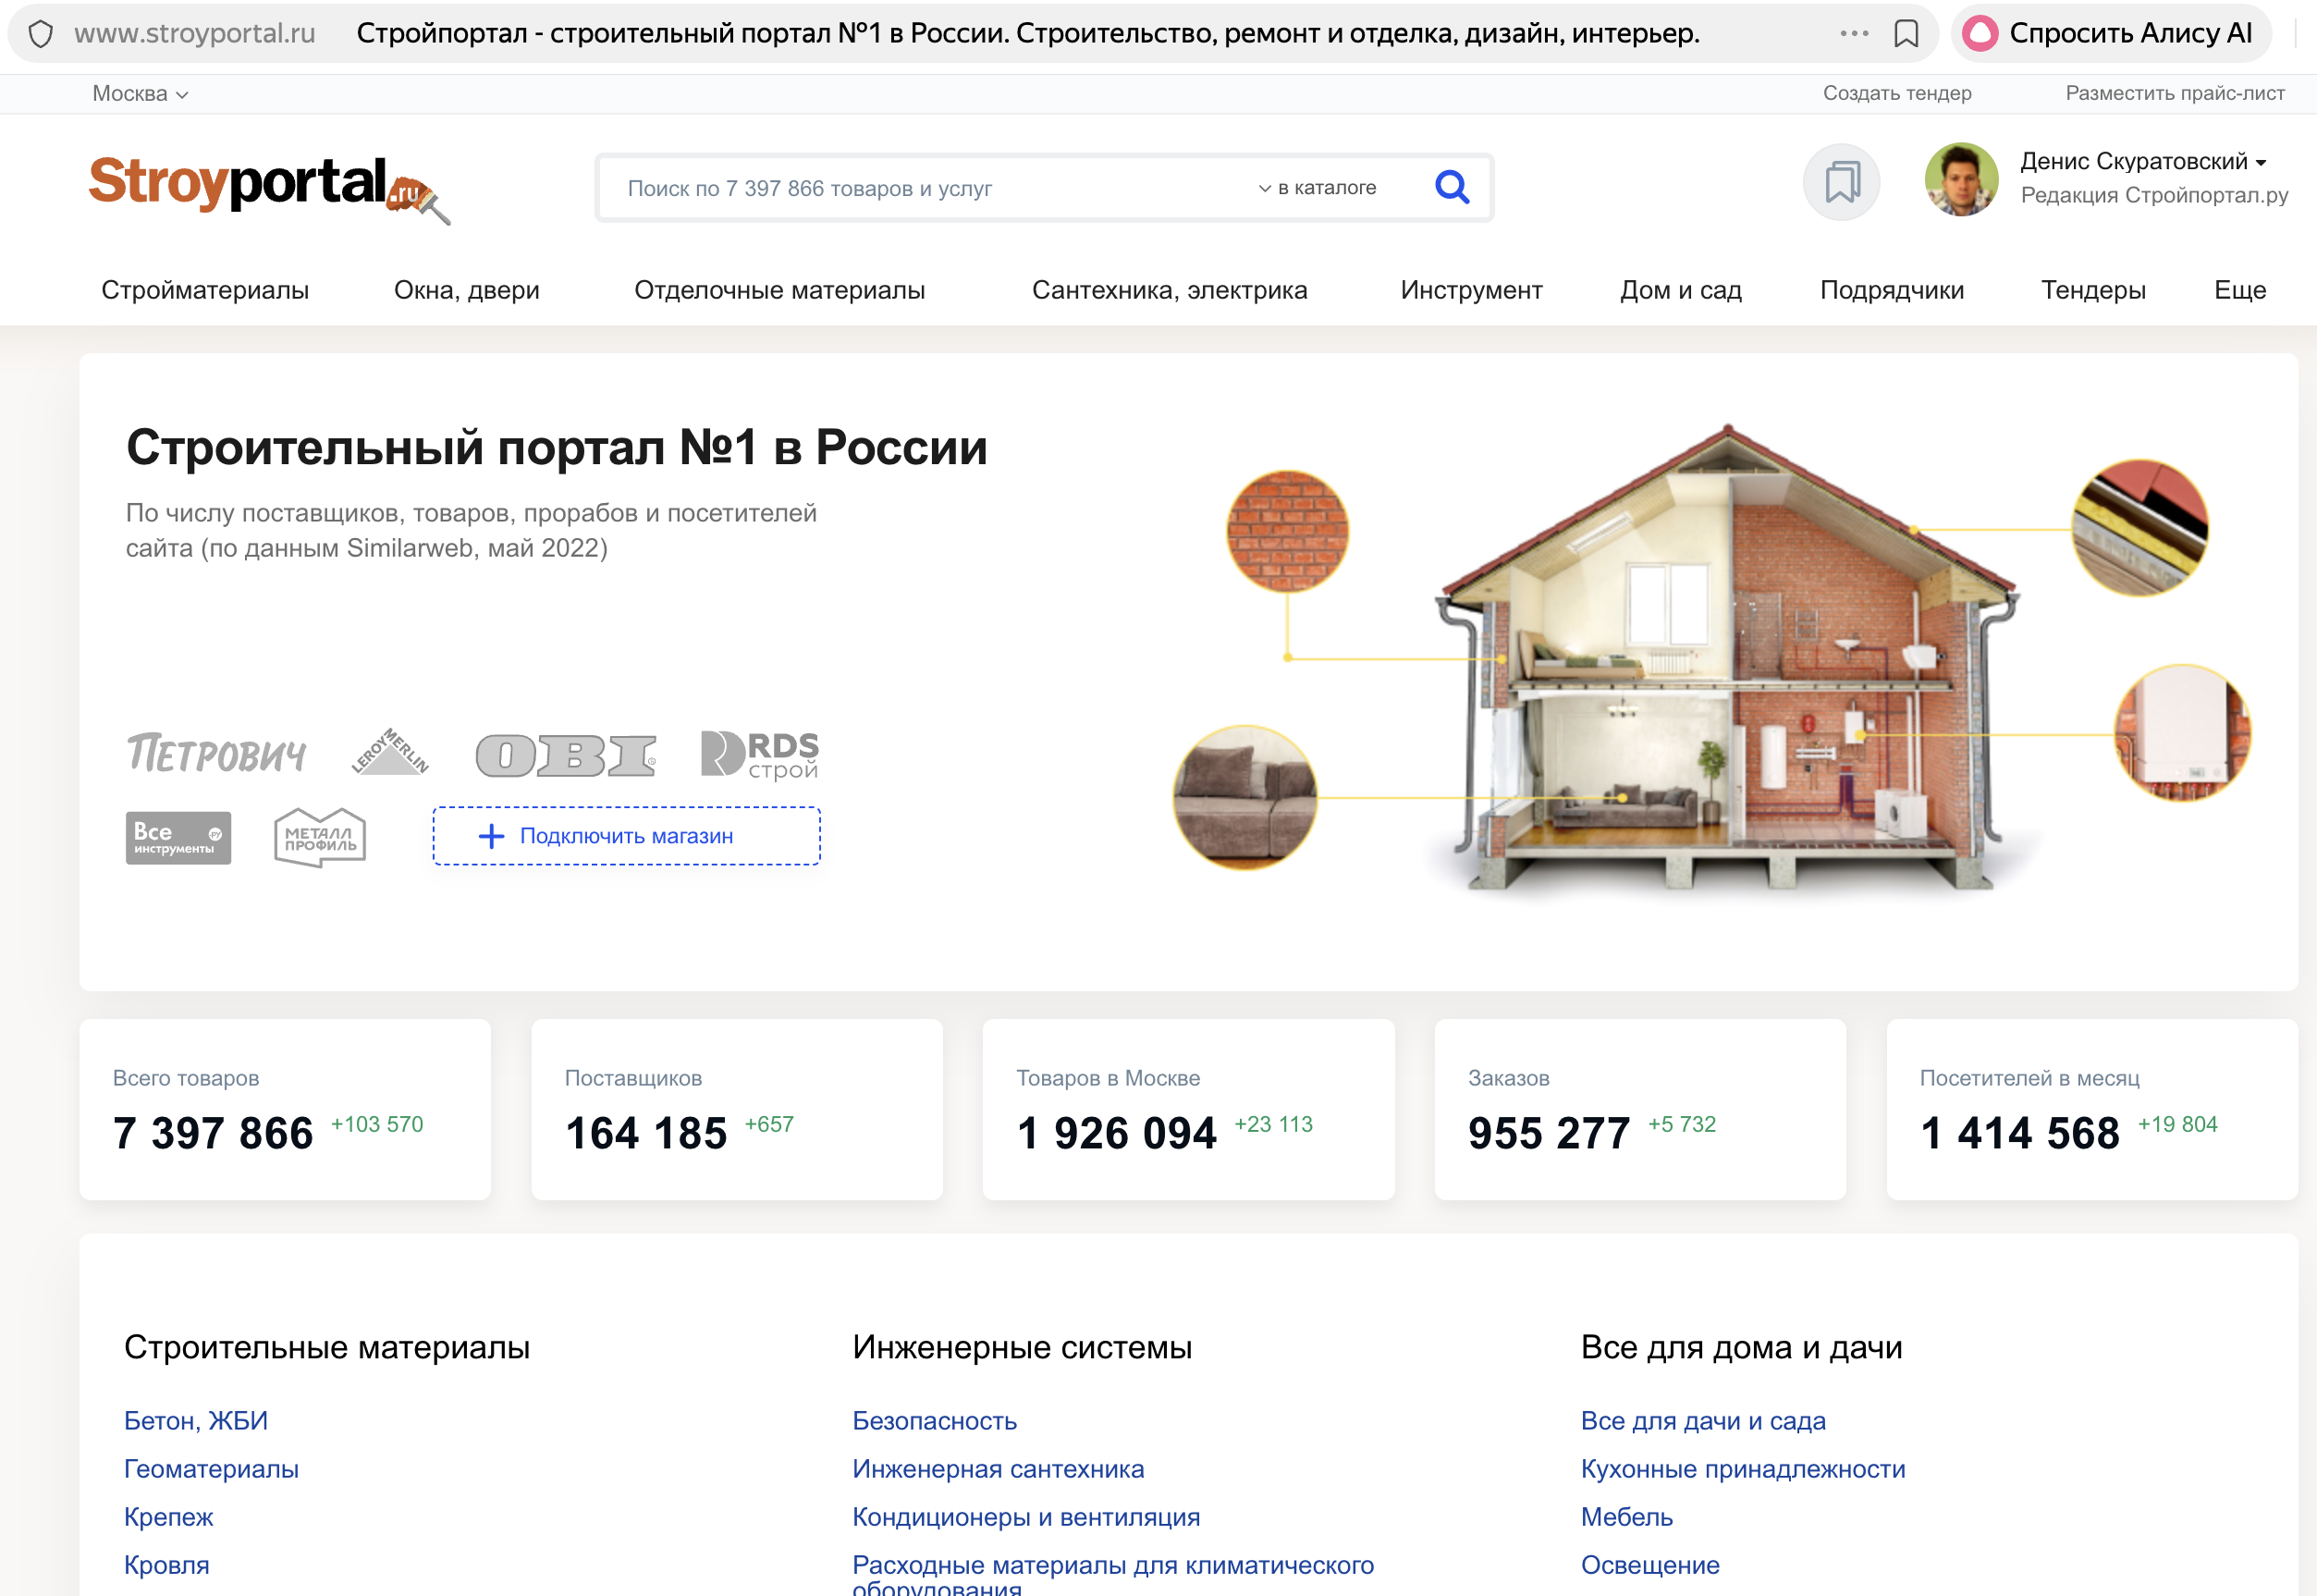2317x1596 pixels.
Task: Expand the Москва city selector
Action: point(140,94)
